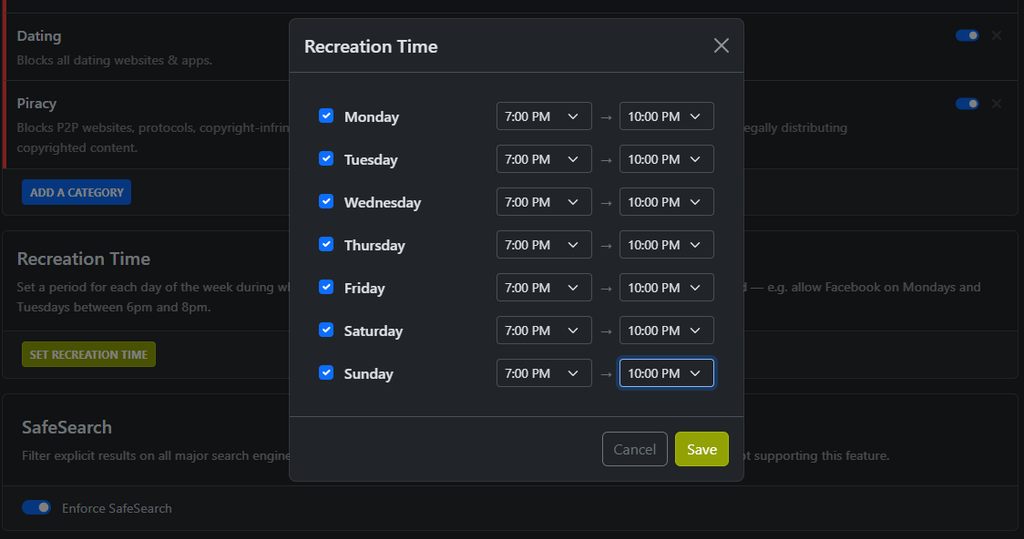The image size is (1024, 539).
Task: Toggle the Piracy category switch
Action: [967, 103]
